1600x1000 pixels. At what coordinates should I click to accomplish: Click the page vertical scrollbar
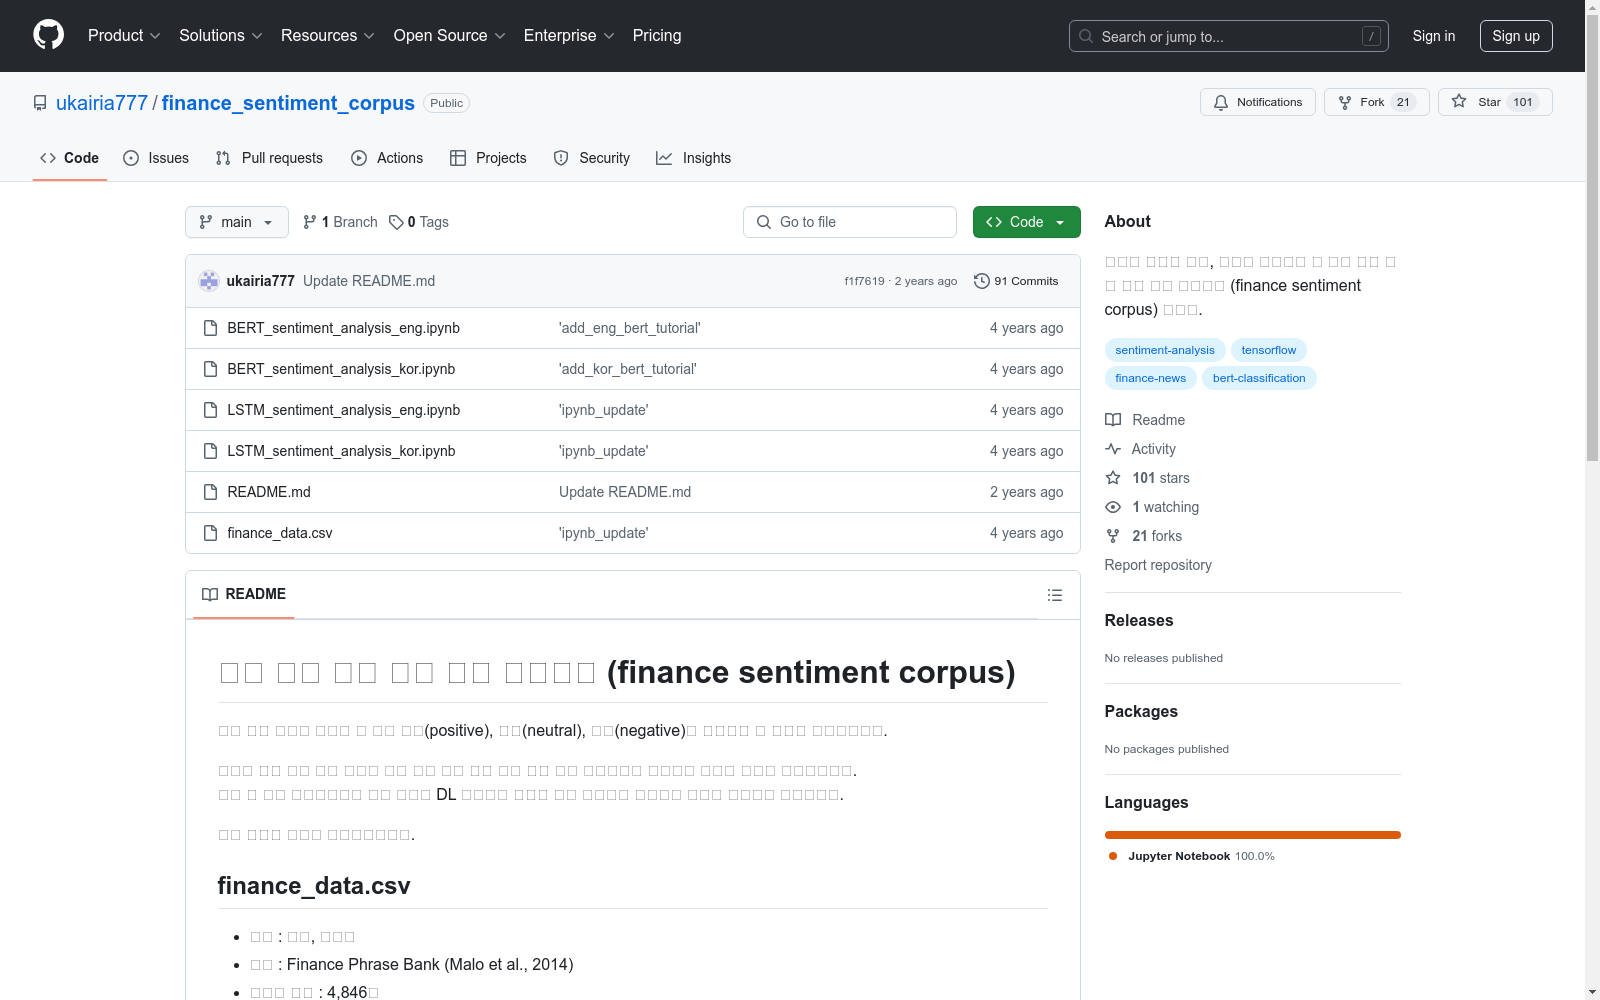point(1592,237)
